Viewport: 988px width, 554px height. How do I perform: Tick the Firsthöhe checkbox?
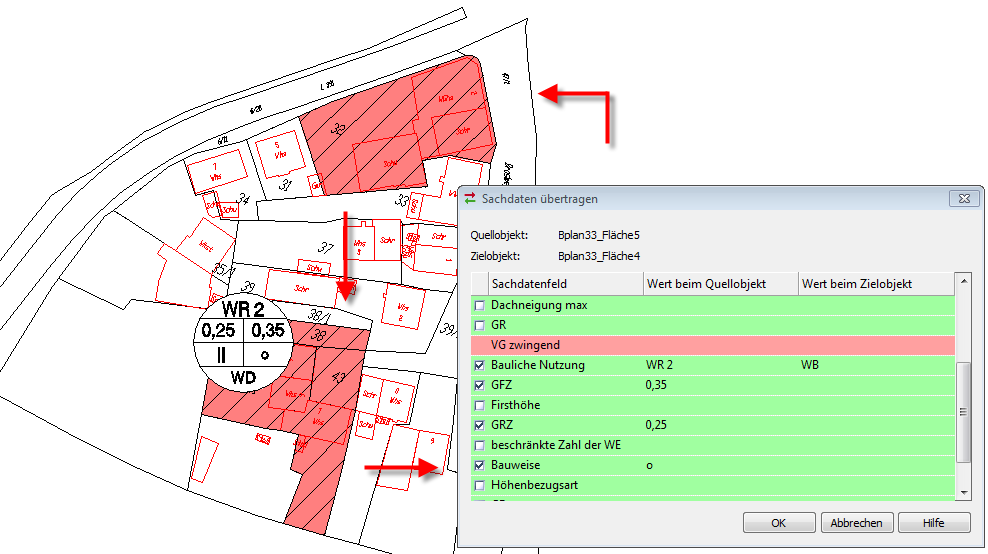[479, 405]
